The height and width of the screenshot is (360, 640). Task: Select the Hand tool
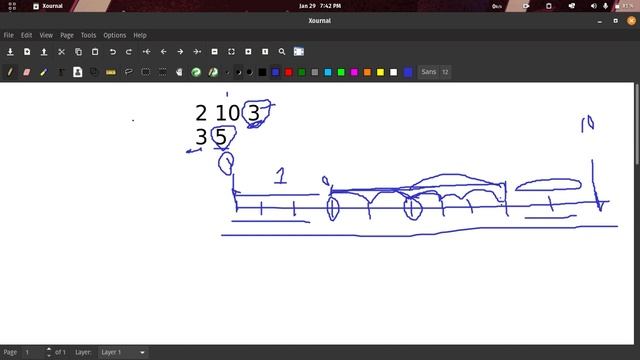(x=179, y=72)
